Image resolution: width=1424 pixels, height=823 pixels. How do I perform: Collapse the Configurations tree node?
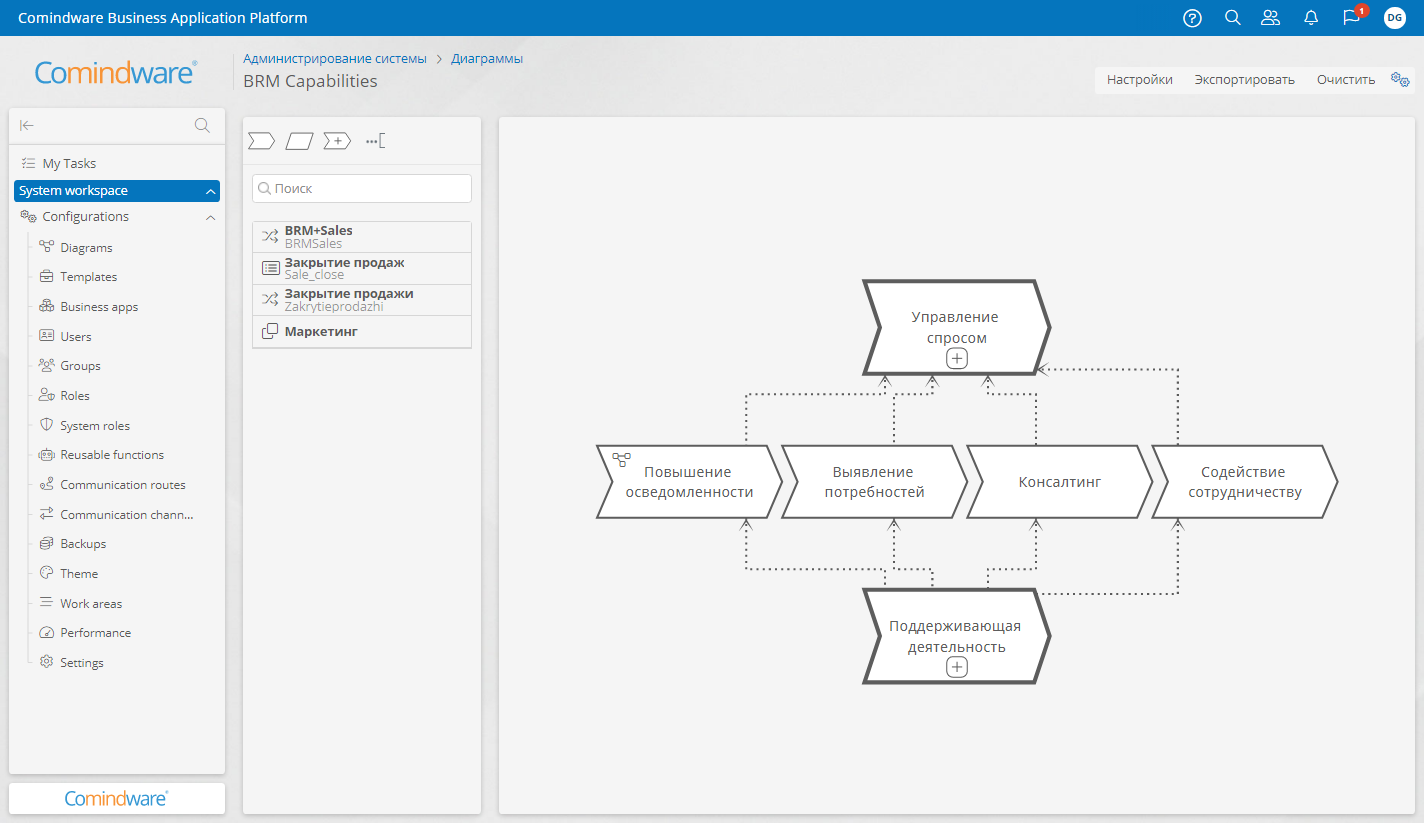[210, 217]
